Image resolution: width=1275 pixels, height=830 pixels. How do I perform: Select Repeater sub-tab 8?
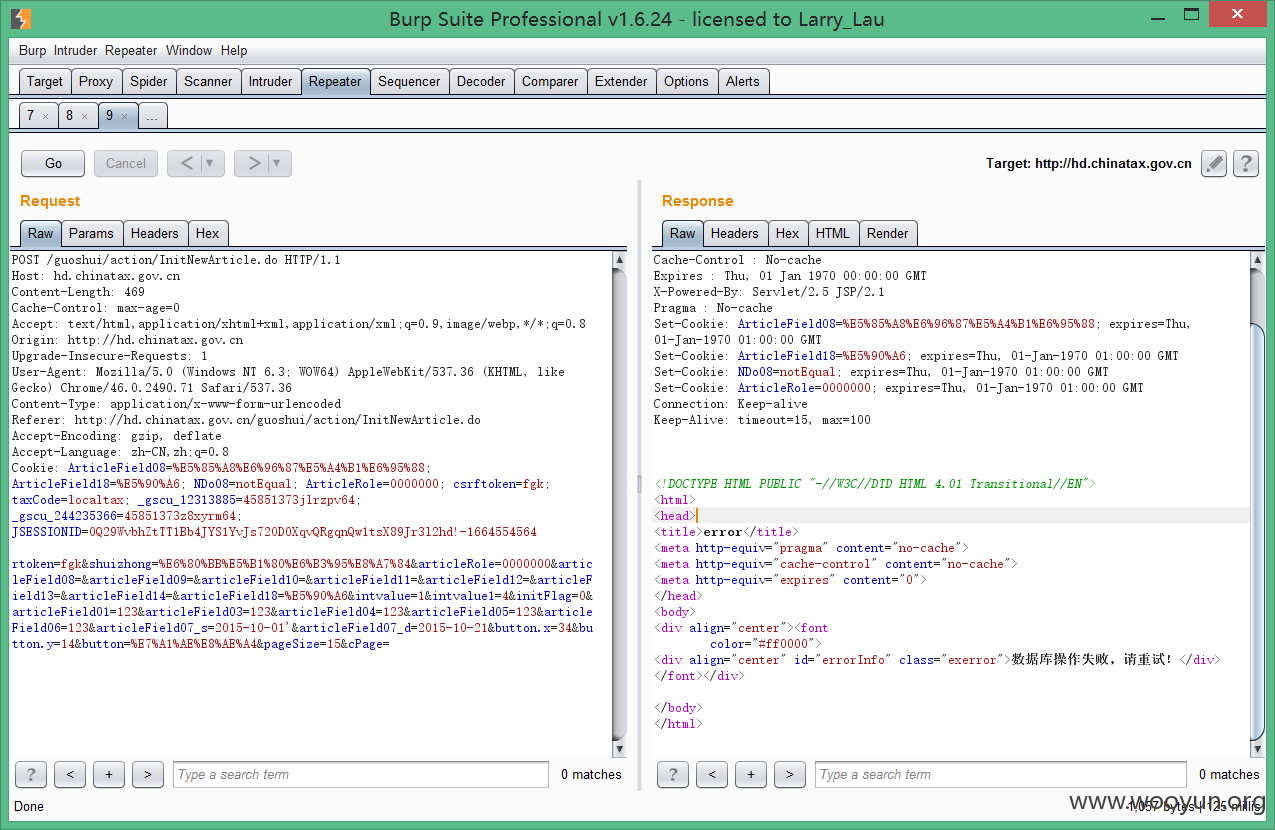[x=69, y=116]
